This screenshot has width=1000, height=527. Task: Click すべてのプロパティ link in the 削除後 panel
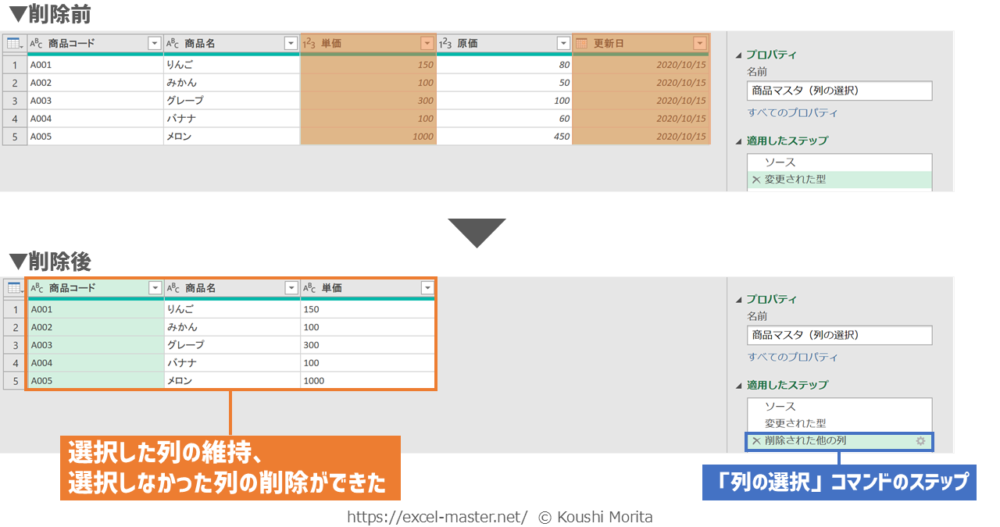pos(792,357)
